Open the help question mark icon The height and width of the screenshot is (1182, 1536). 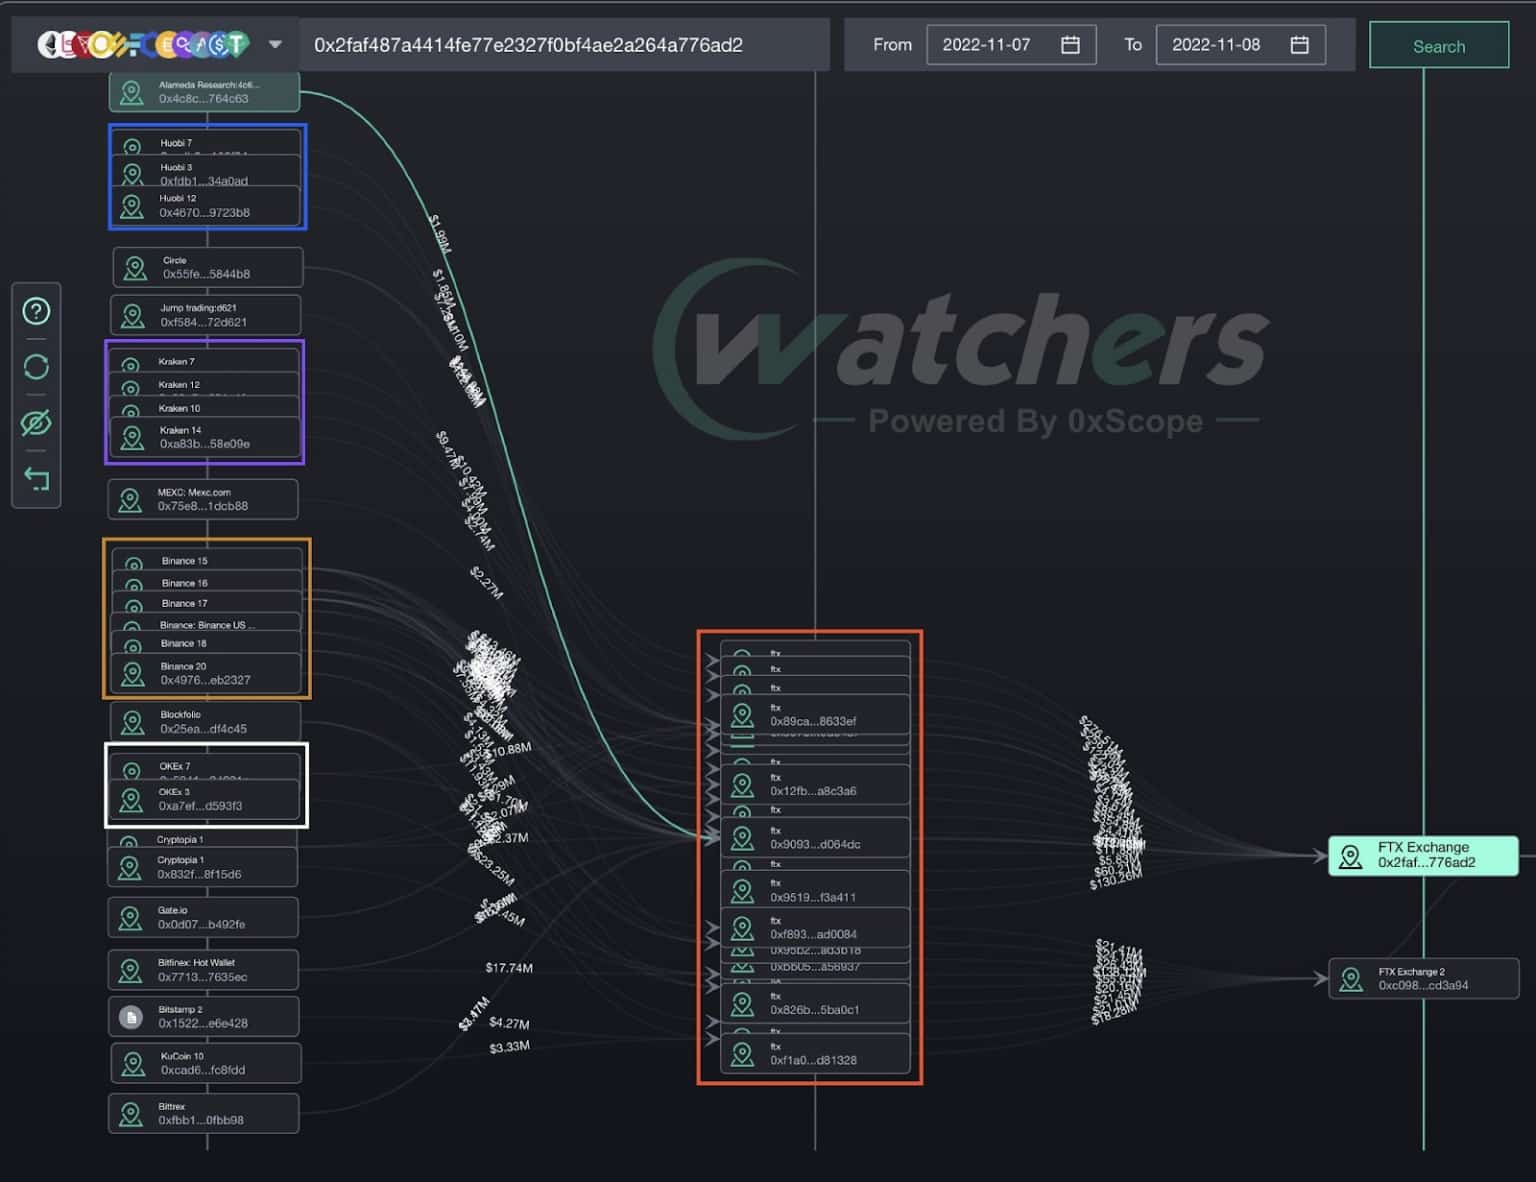click(36, 311)
